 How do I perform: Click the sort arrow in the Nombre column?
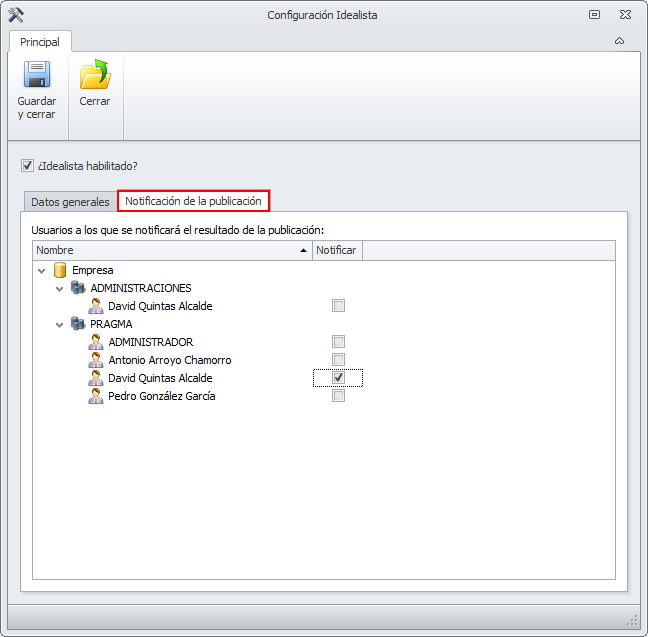point(303,251)
